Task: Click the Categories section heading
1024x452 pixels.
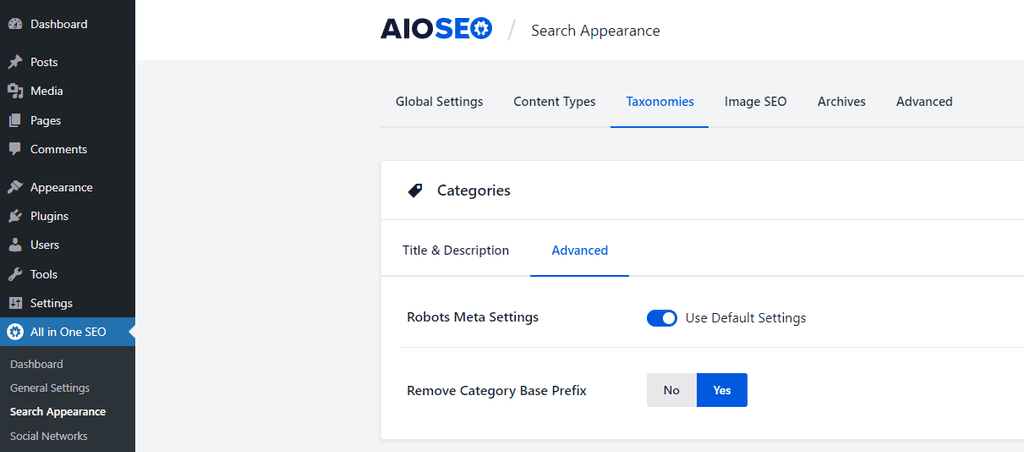Action: (473, 191)
